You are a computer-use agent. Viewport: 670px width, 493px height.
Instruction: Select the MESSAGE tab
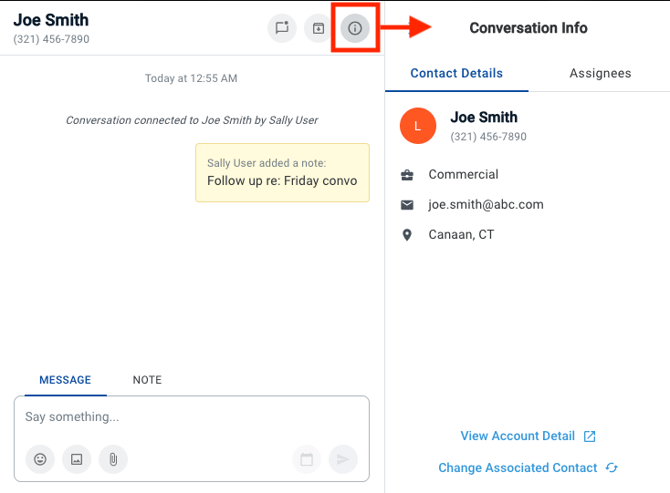coord(65,380)
